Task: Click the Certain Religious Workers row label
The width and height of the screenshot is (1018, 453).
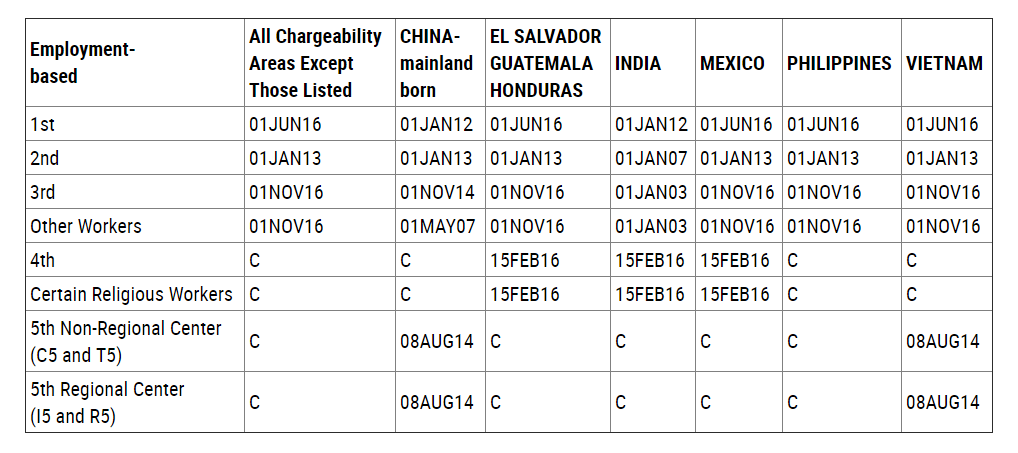Action: click(x=131, y=294)
